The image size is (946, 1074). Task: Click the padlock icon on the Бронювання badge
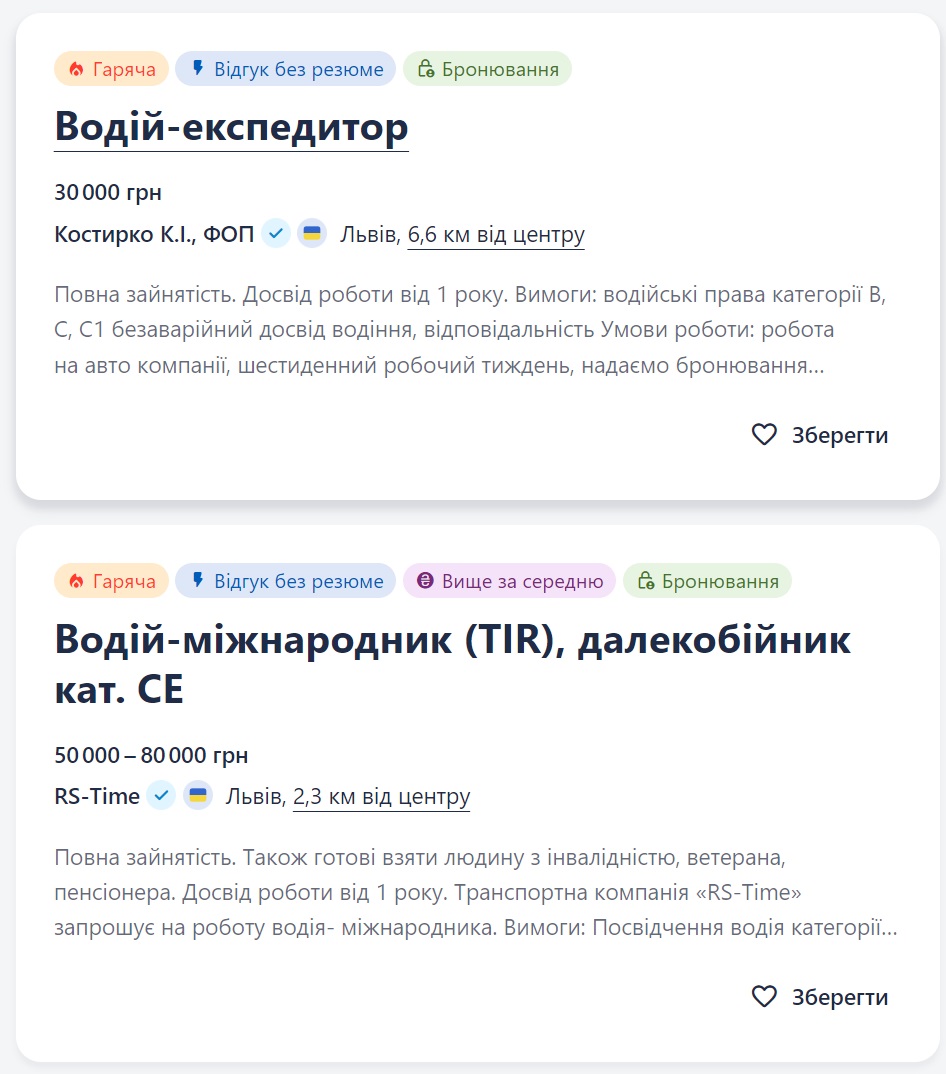click(425, 68)
